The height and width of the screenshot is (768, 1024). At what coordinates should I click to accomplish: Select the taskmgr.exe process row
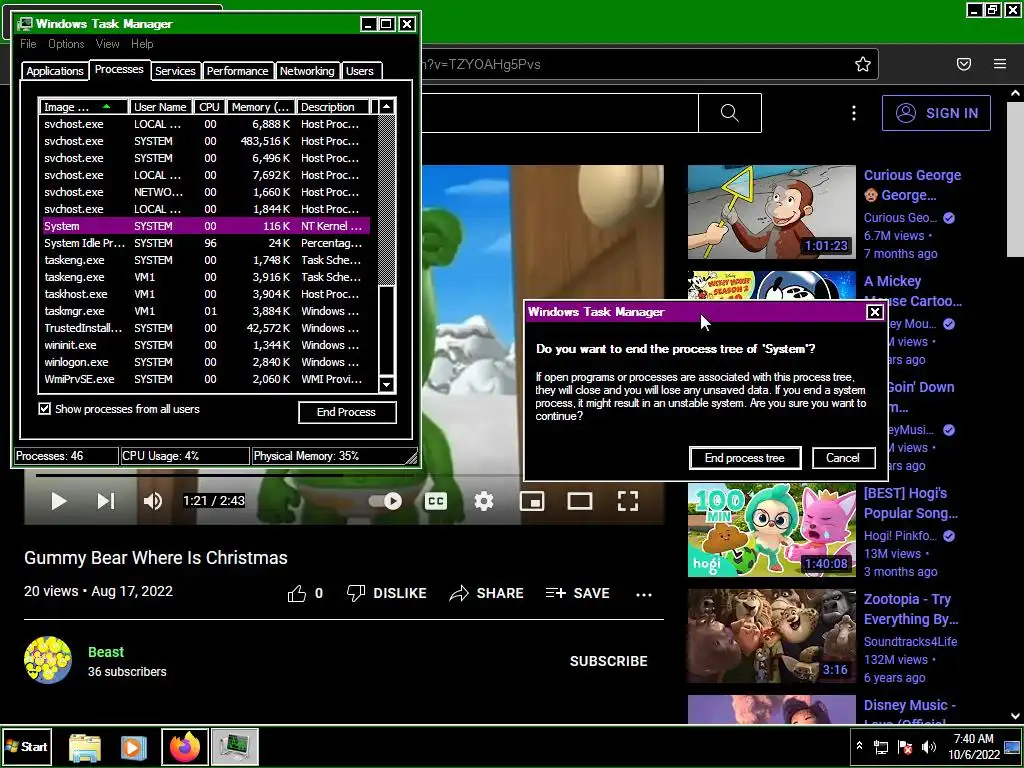(x=206, y=311)
